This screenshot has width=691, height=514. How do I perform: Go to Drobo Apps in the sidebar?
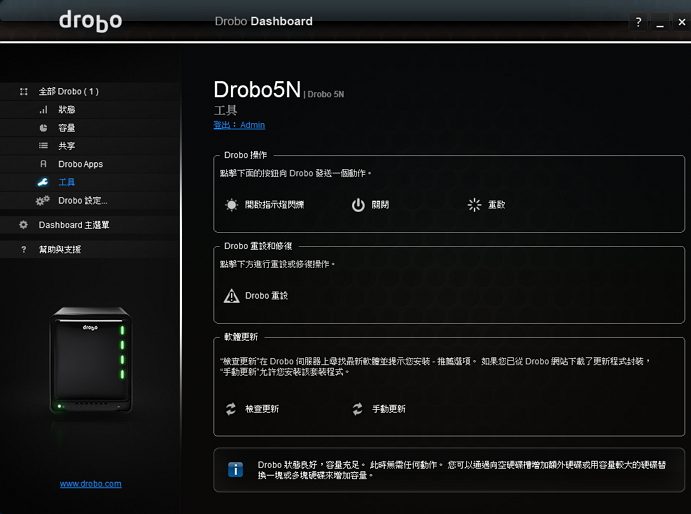[80, 164]
